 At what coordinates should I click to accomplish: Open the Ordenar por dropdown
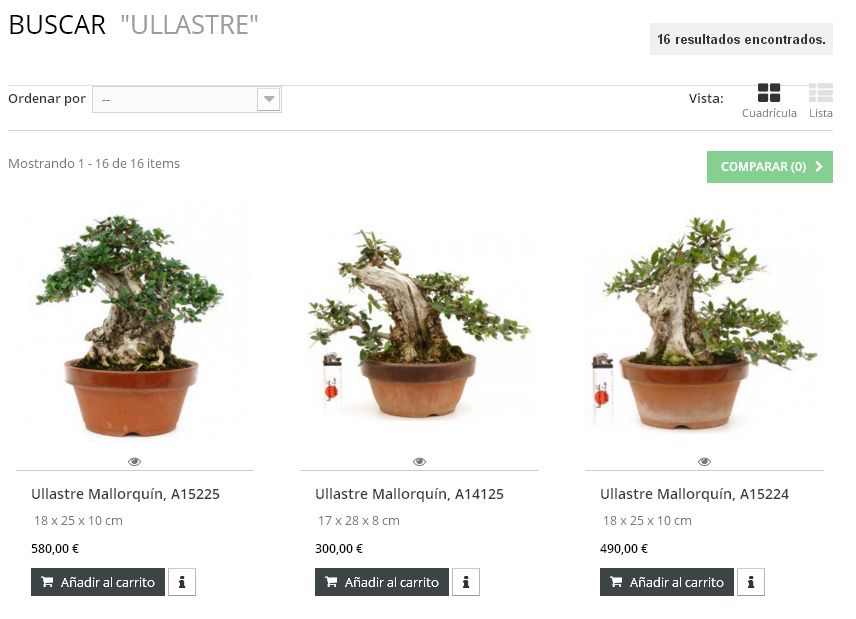click(187, 99)
